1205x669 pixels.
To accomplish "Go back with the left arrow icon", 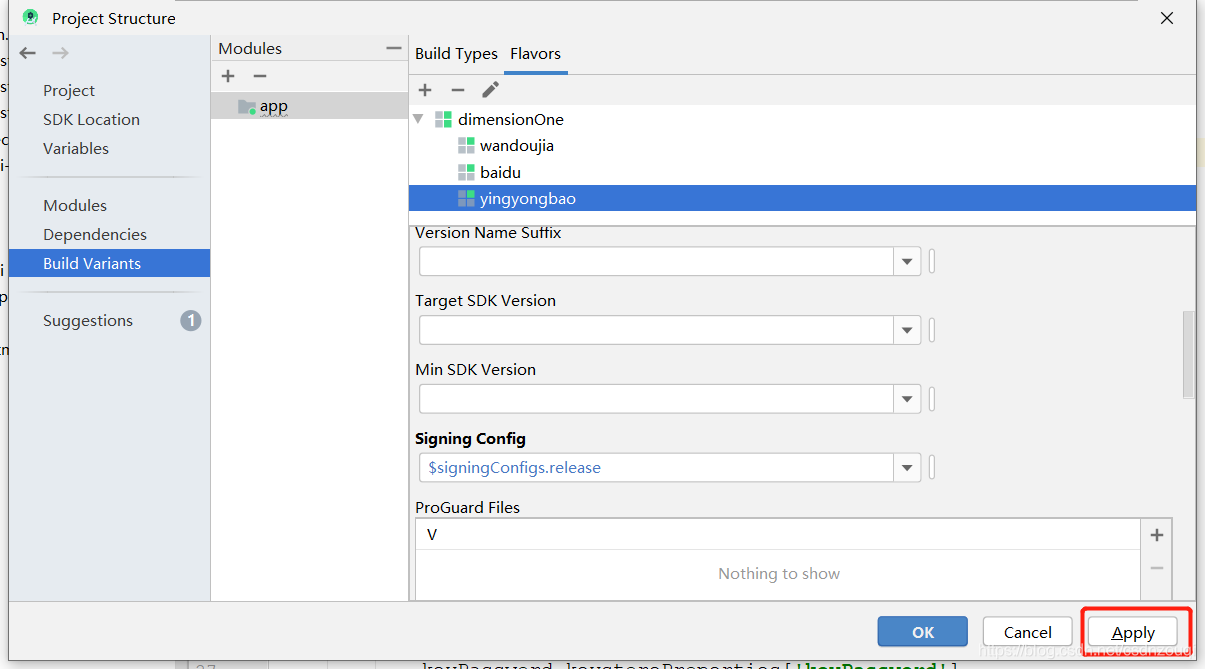I will point(28,53).
